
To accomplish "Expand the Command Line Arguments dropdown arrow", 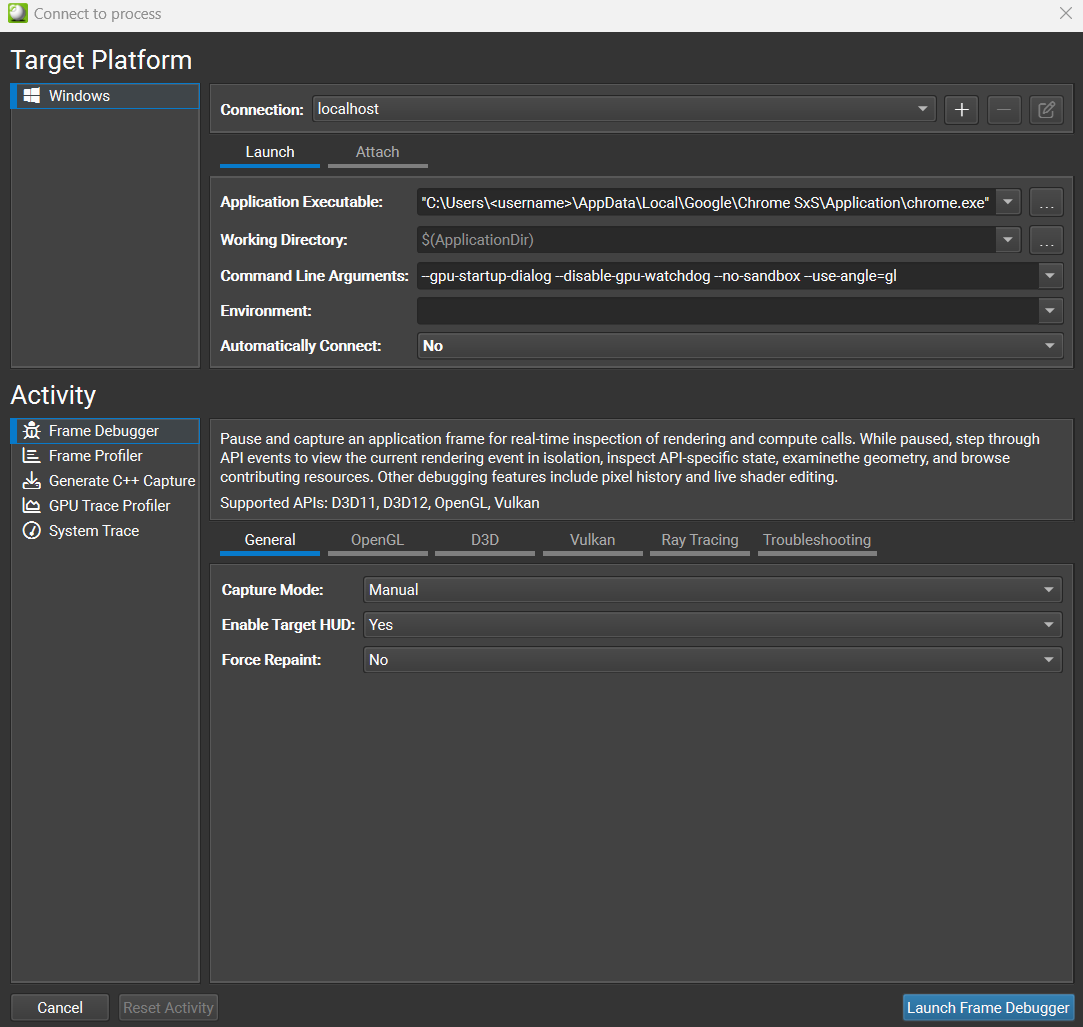I will pyautogui.click(x=1050, y=276).
